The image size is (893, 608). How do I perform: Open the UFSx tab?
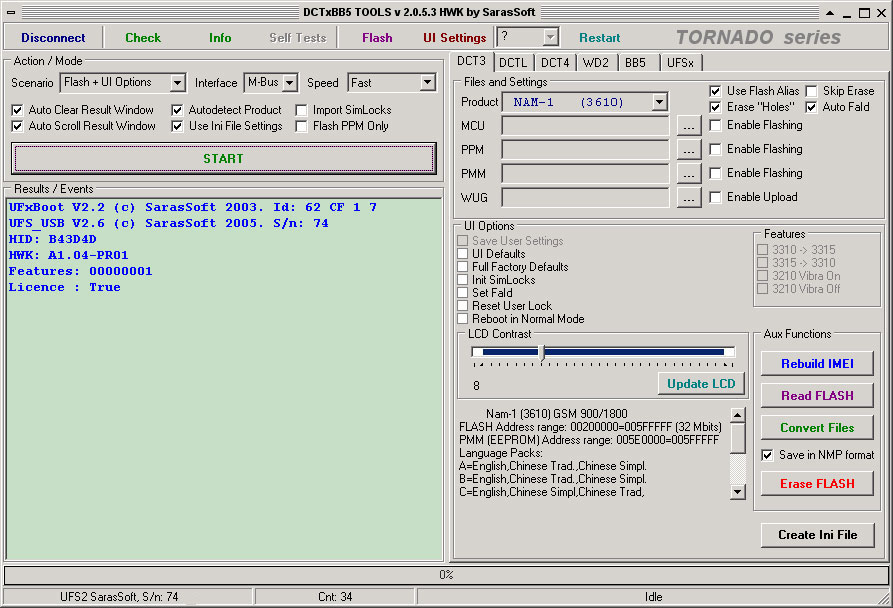tap(681, 63)
